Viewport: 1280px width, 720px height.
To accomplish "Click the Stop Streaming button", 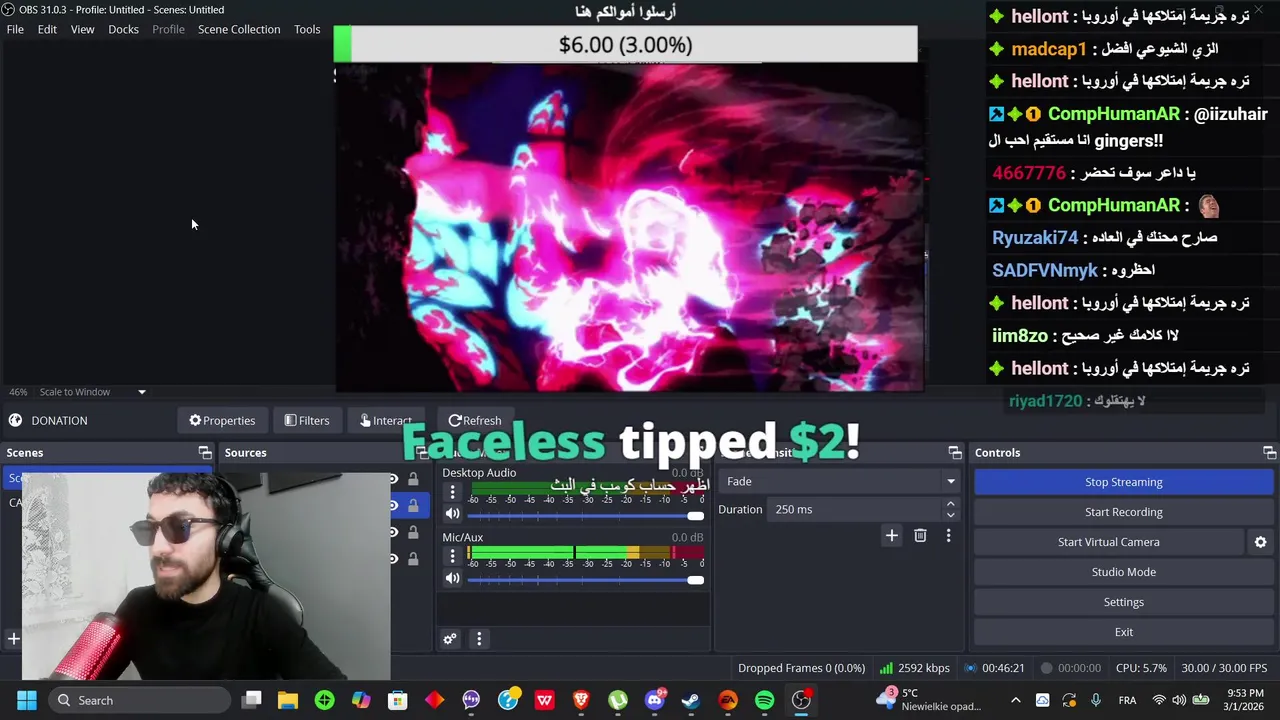I will [1123, 482].
